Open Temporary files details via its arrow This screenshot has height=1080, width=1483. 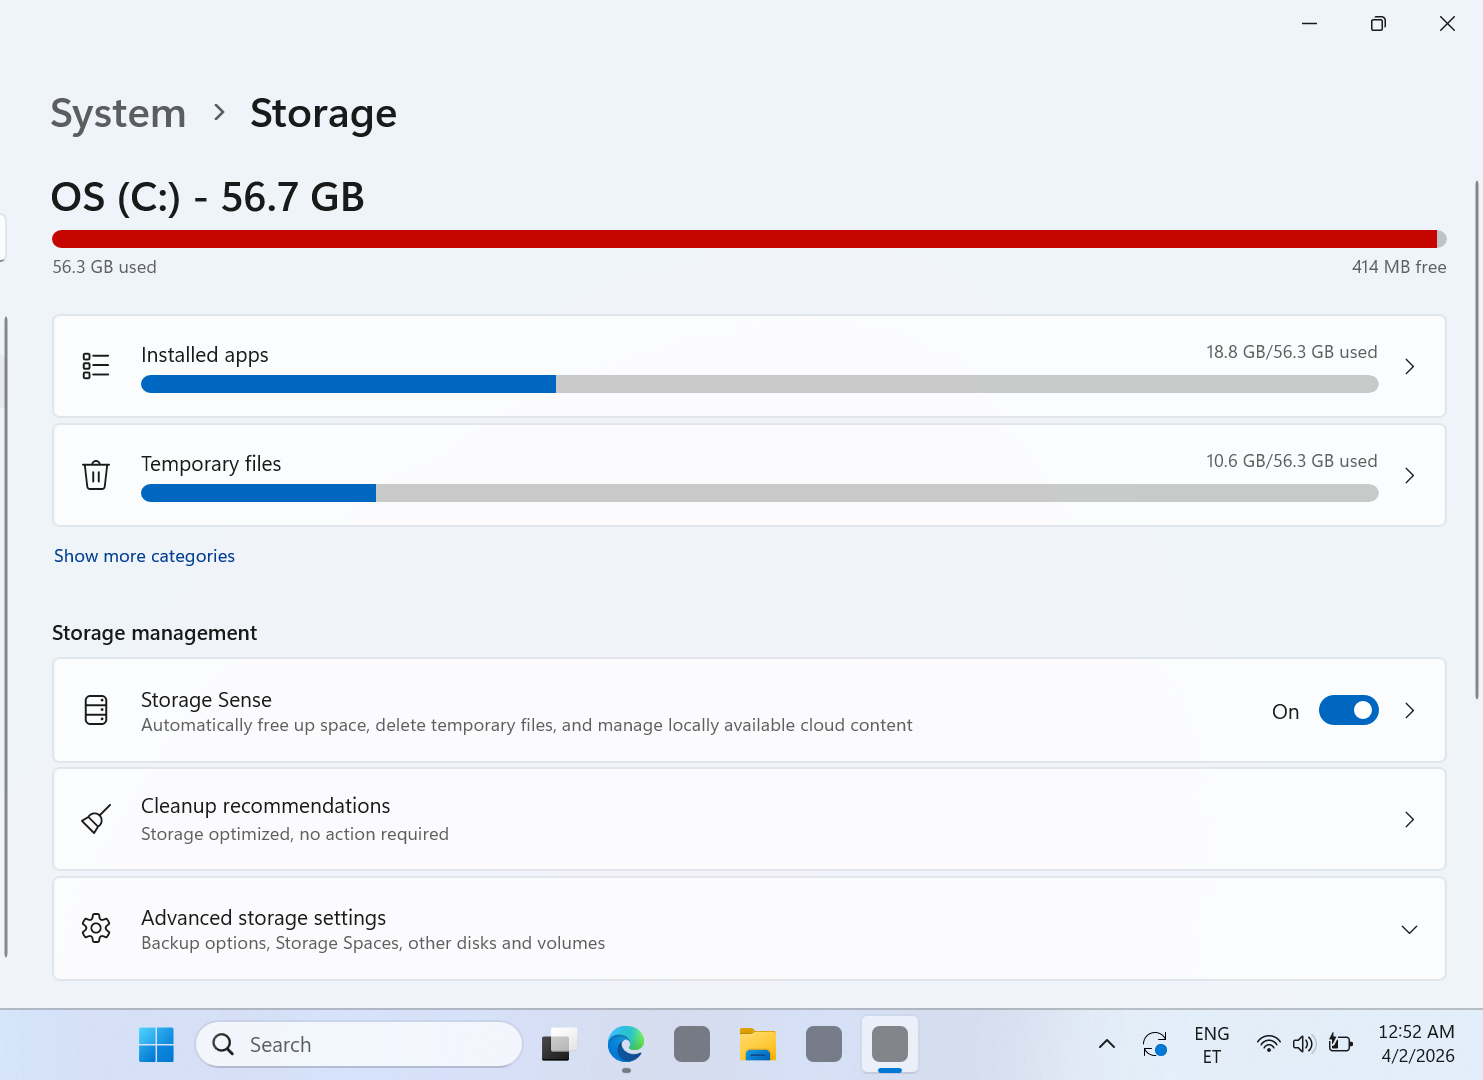pos(1409,475)
